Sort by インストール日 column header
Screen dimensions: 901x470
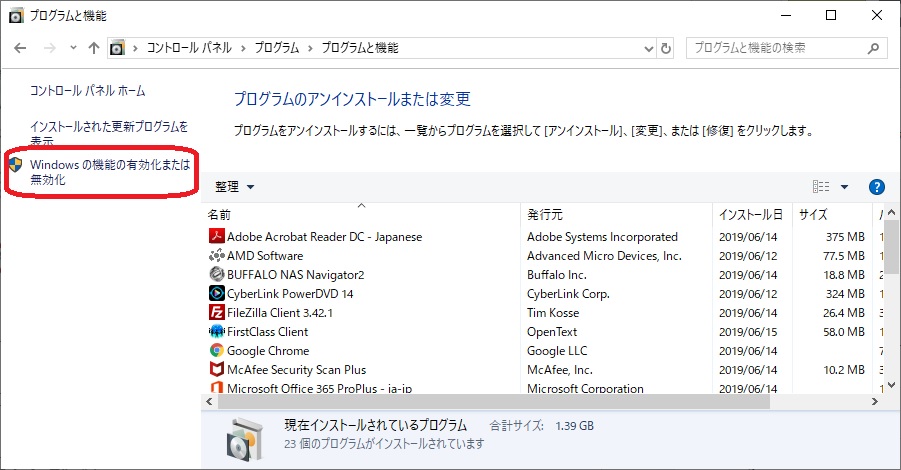tap(752, 214)
